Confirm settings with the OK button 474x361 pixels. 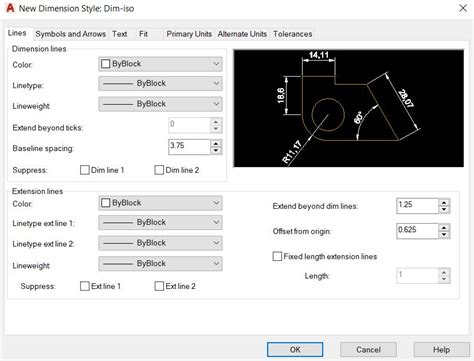tap(295, 350)
